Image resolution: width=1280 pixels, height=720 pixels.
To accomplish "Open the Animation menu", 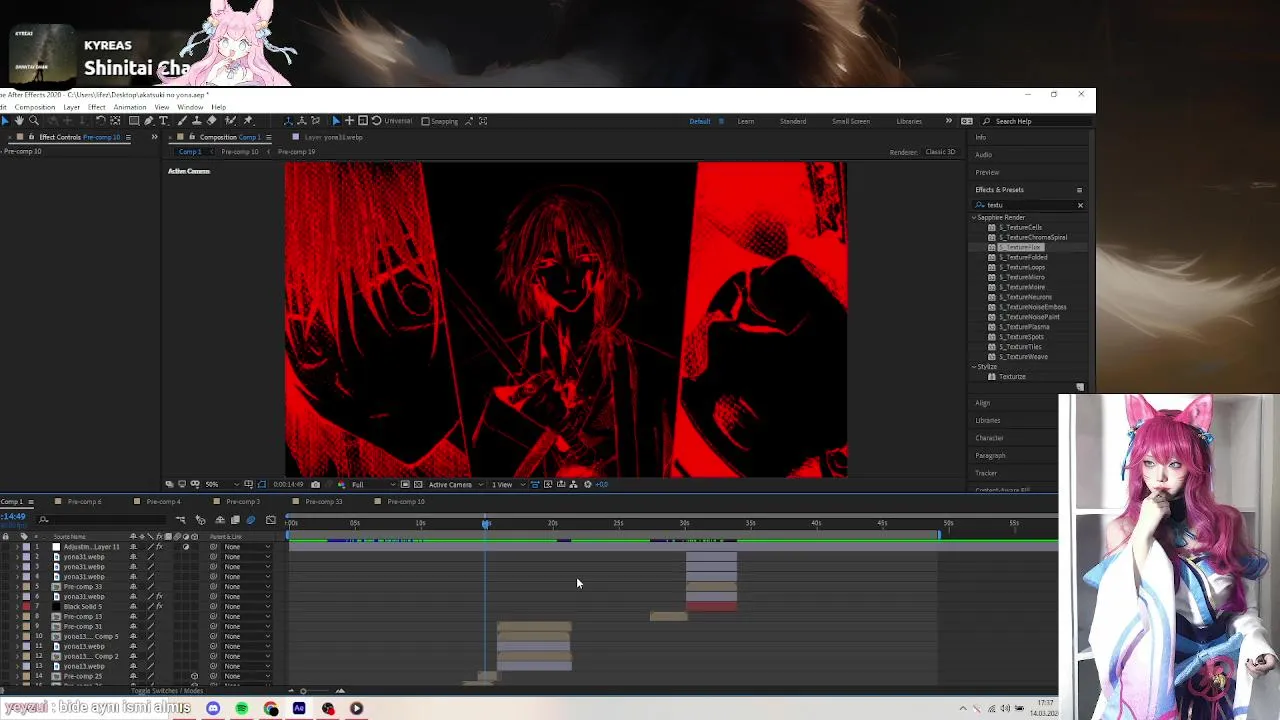I will pos(129,107).
